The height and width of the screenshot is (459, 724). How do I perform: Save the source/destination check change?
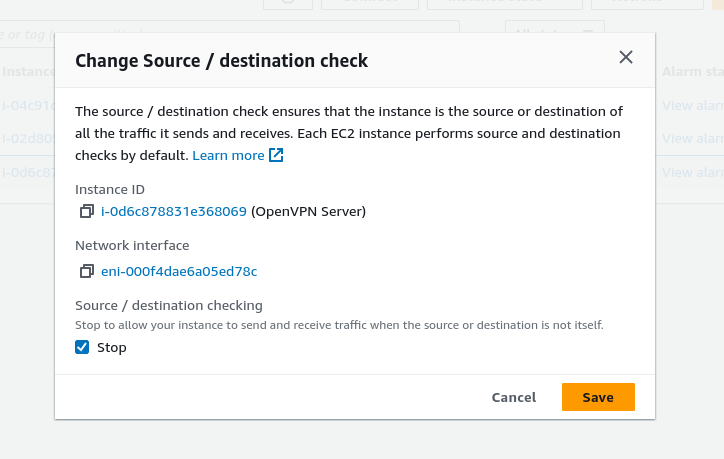point(598,397)
